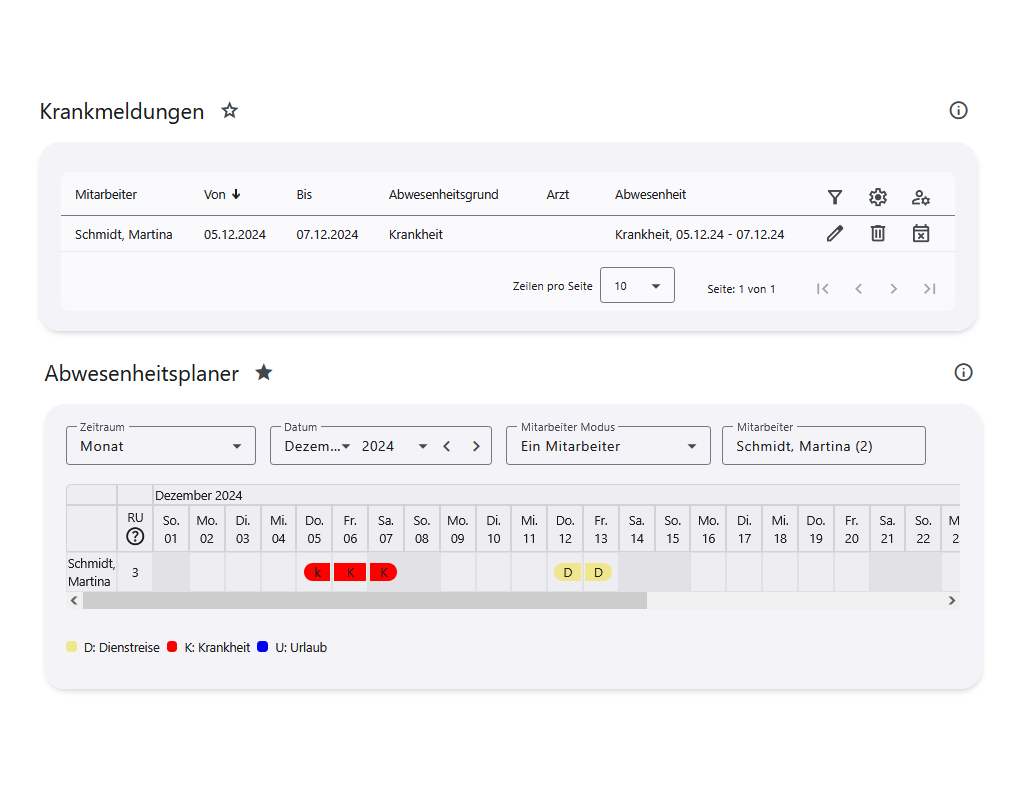Open the year 2024 dropdown
Viewport: 1024px width, 800px height.
tap(394, 446)
